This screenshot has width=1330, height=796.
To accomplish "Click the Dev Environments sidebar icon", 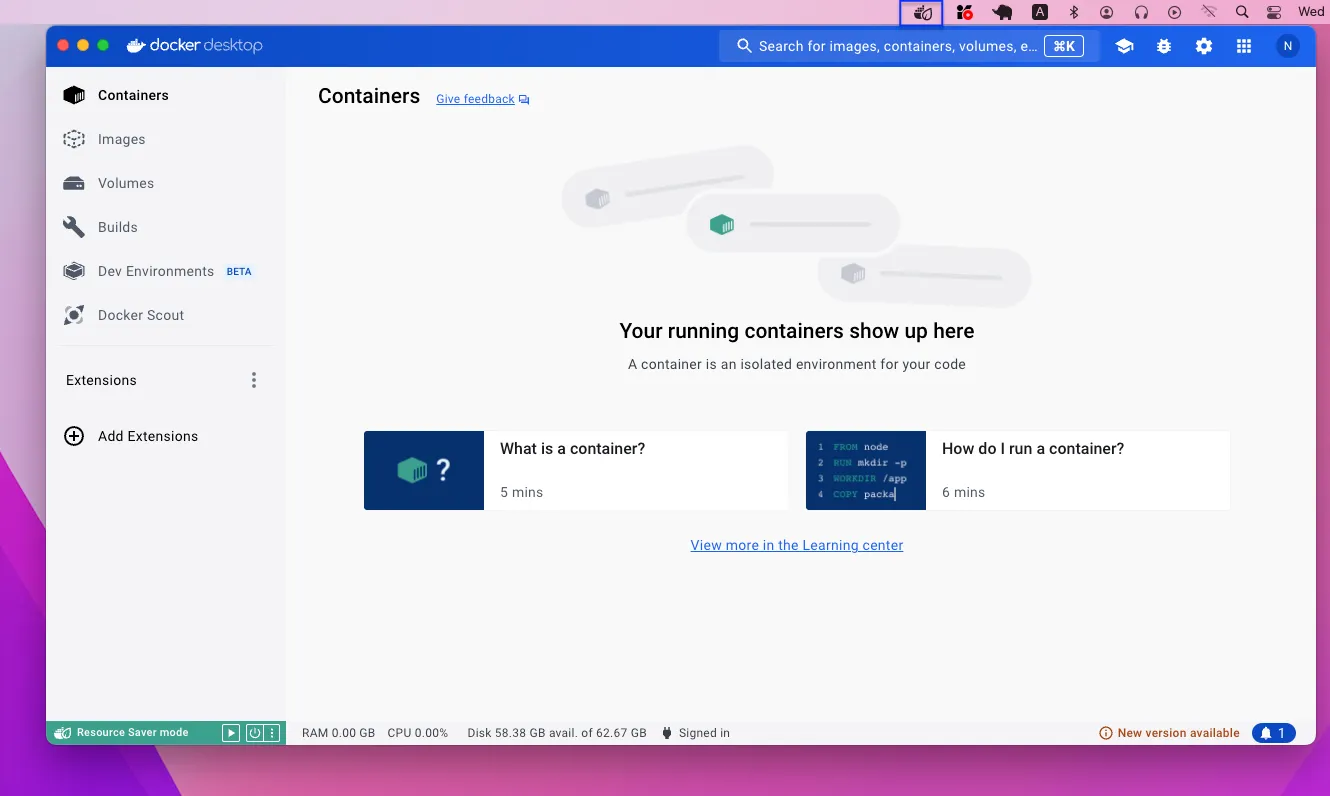I will [74, 271].
